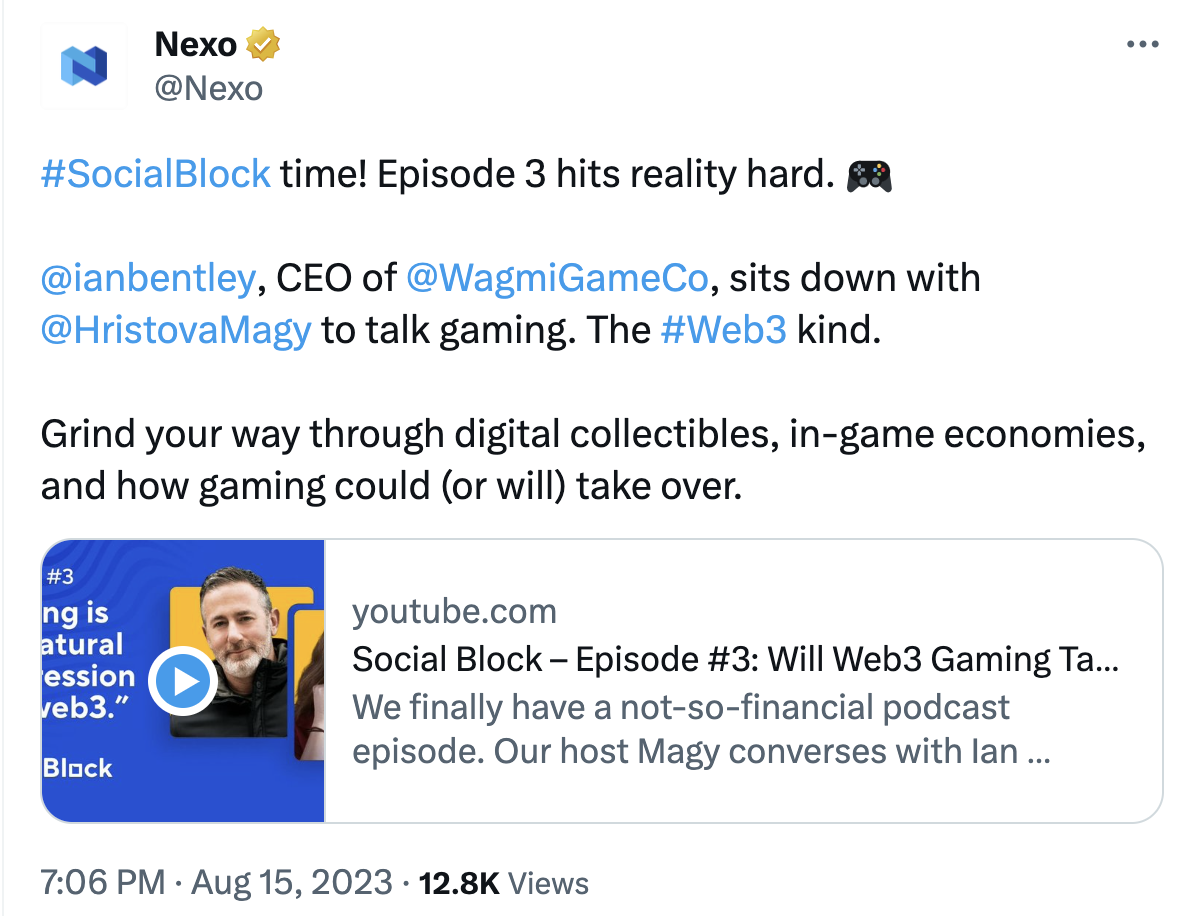Click the Social Block wordmark on the thumbnail
The height and width of the screenshot is (916, 1196).
coord(78,770)
